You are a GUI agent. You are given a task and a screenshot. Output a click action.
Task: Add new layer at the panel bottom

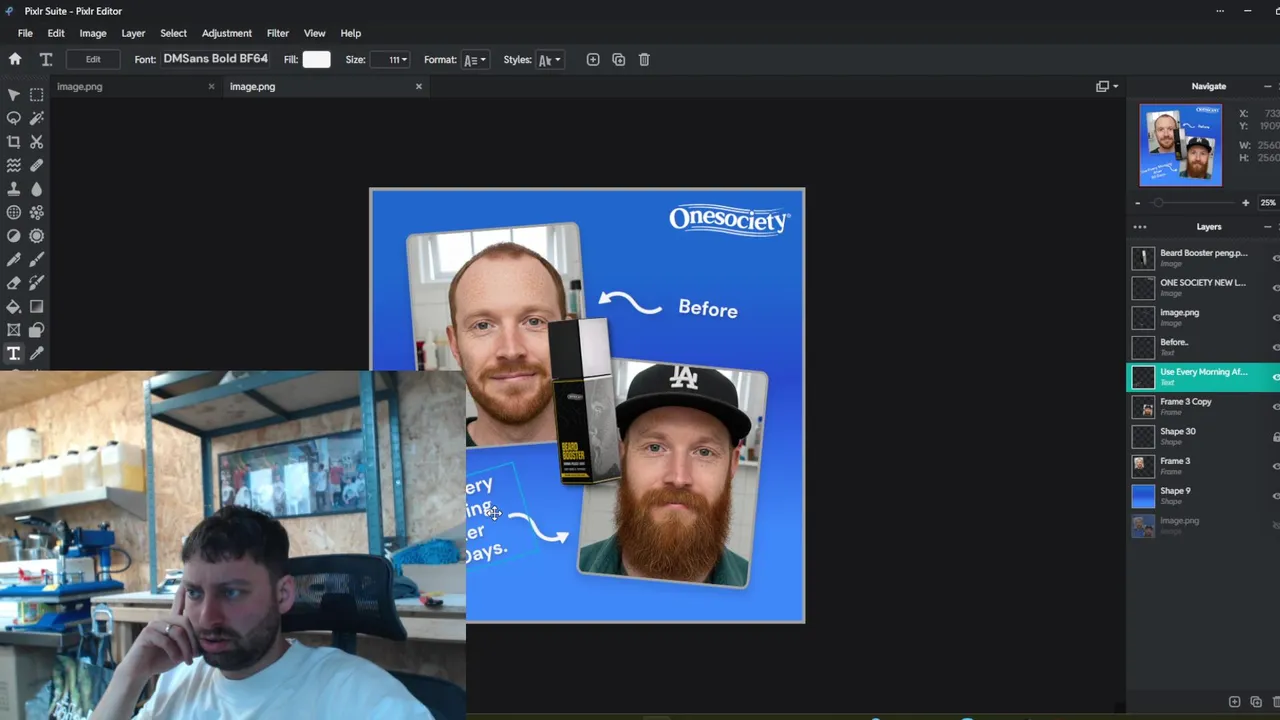tap(1234, 702)
